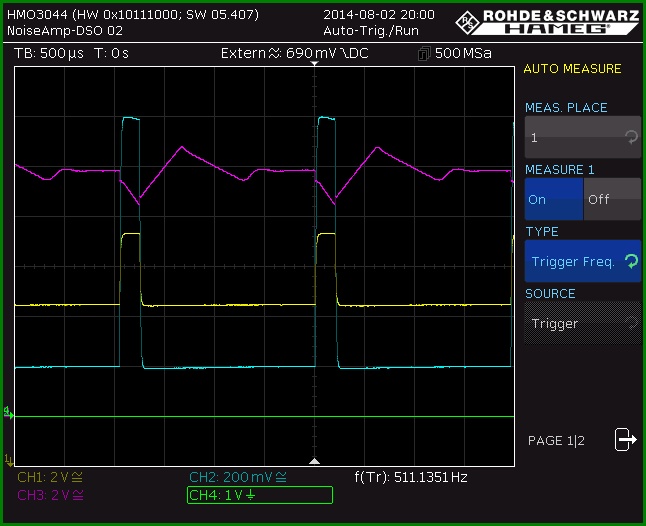Select the CH1: 2 V channel label
This screenshot has height=526, width=646.
pos(50,477)
